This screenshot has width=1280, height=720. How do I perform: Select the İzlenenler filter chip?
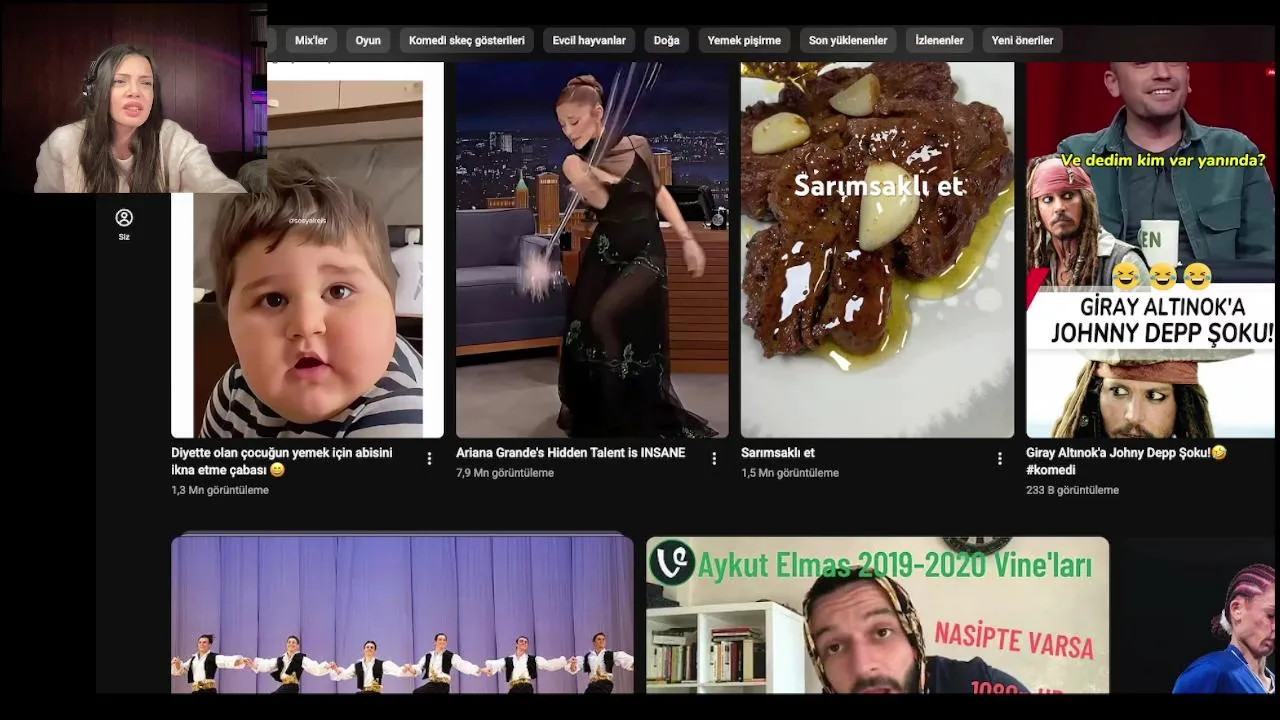coord(939,40)
